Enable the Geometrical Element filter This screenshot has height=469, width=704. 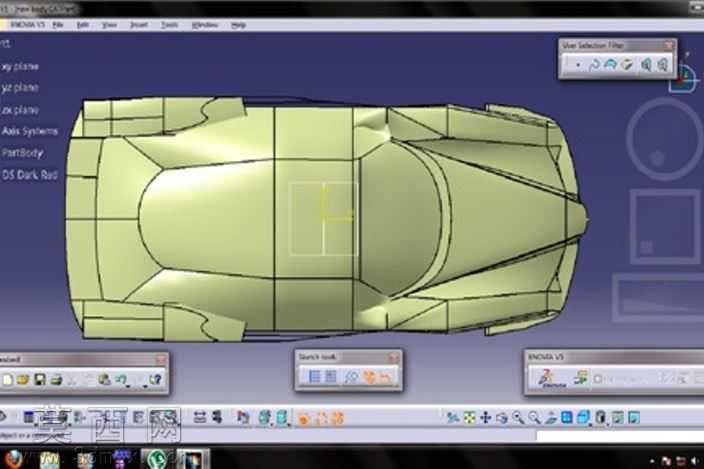pyautogui.click(x=663, y=65)
